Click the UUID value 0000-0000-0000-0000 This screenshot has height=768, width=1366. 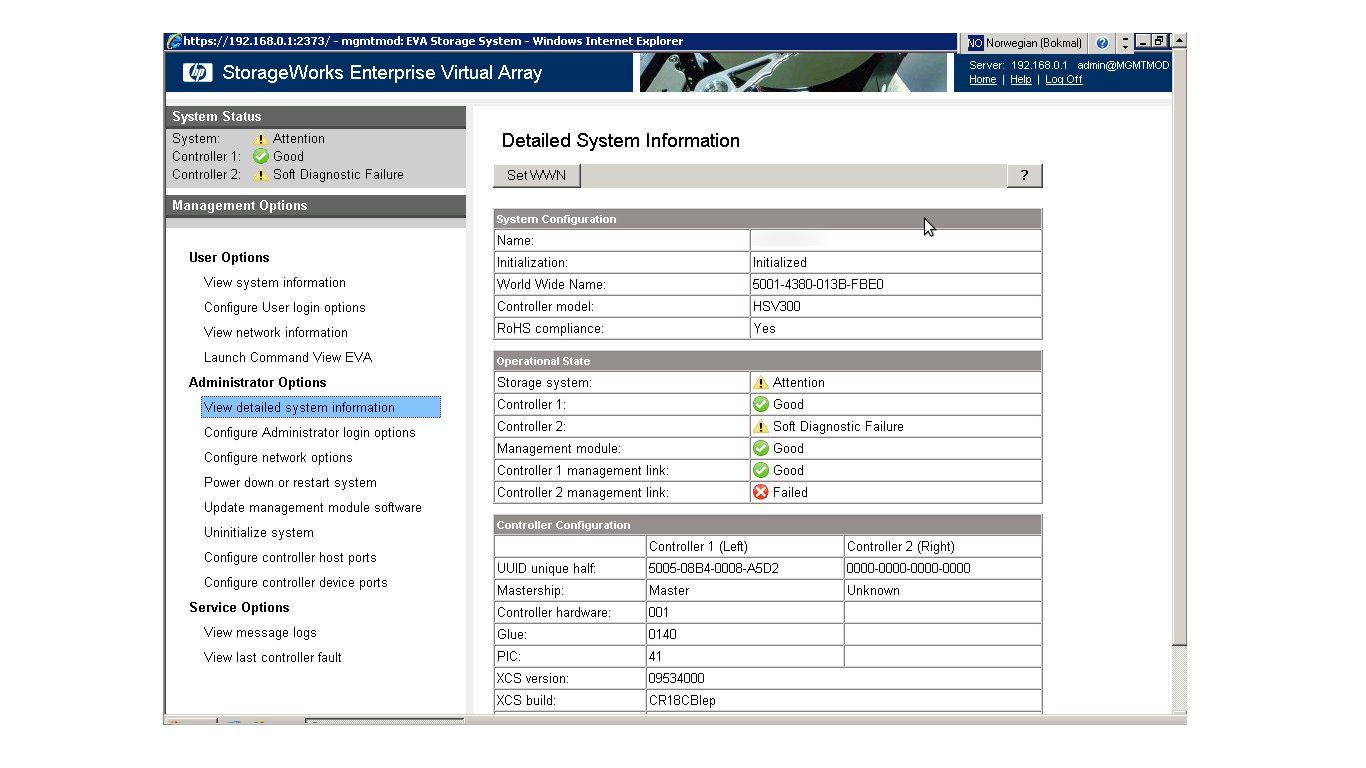click(x=909, y=568)
